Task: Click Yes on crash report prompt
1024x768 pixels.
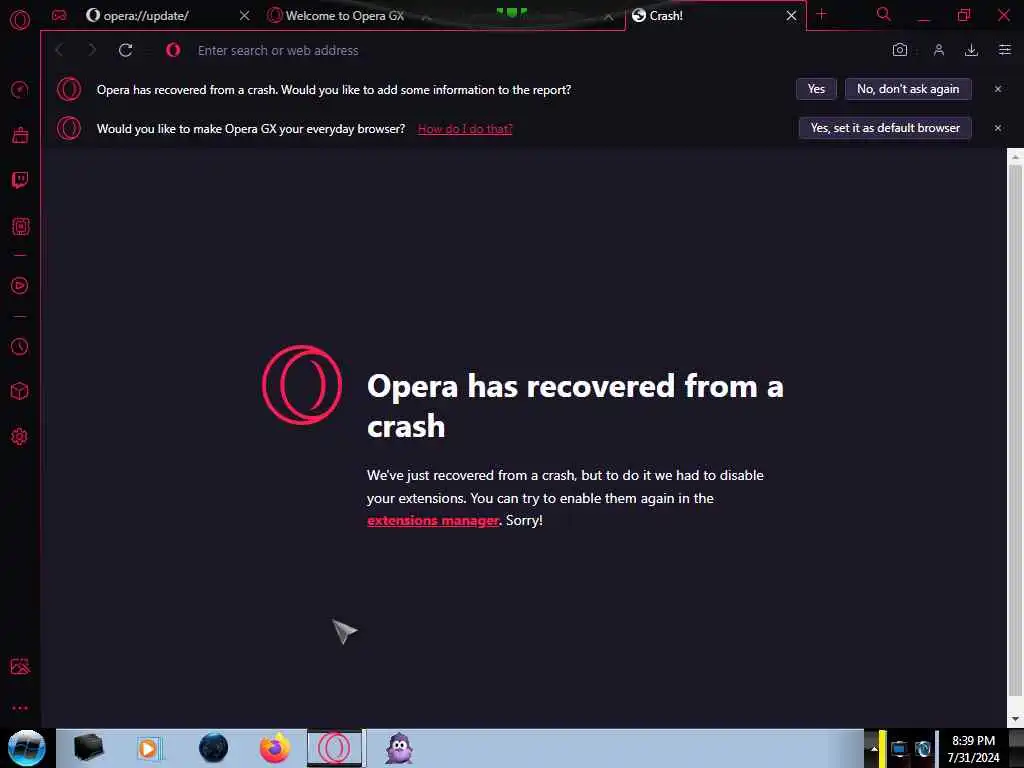Action: point(816,89)
